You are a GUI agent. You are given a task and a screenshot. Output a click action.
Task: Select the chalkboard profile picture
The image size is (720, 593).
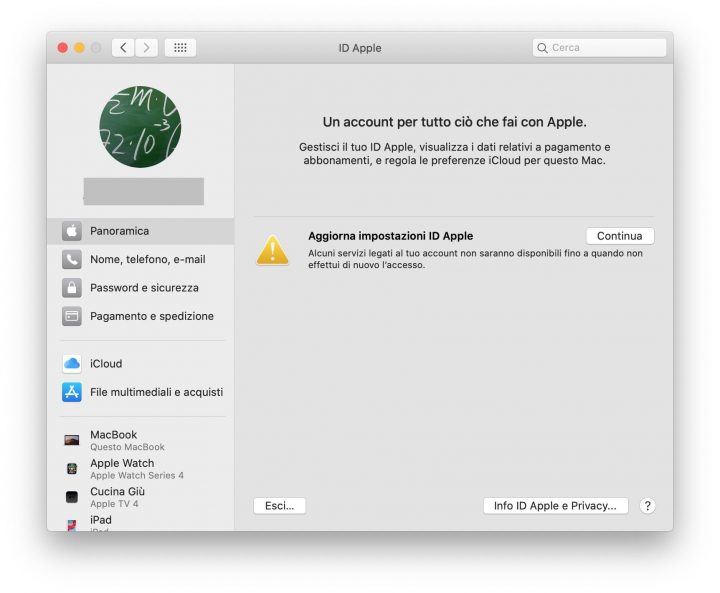(x=140, y=127)
